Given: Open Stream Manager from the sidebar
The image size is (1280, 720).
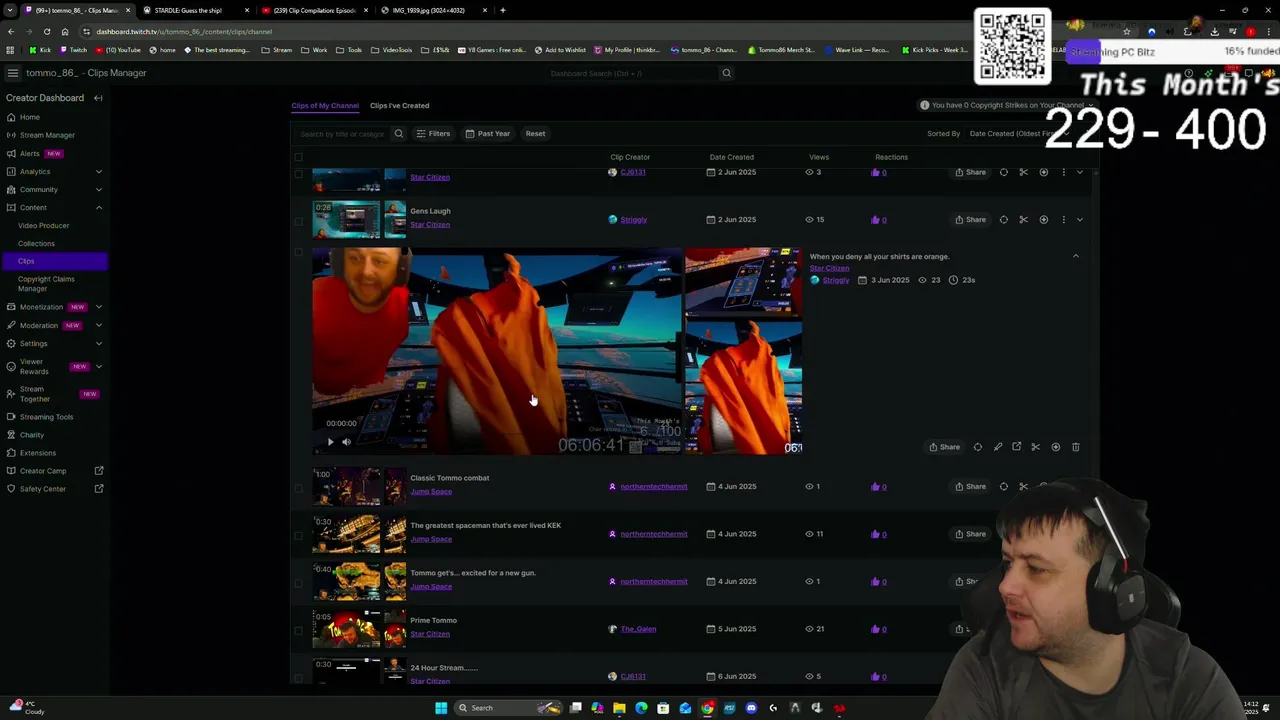Looking at the screenshot, I should pyautogui.click(x=46, y=135).
